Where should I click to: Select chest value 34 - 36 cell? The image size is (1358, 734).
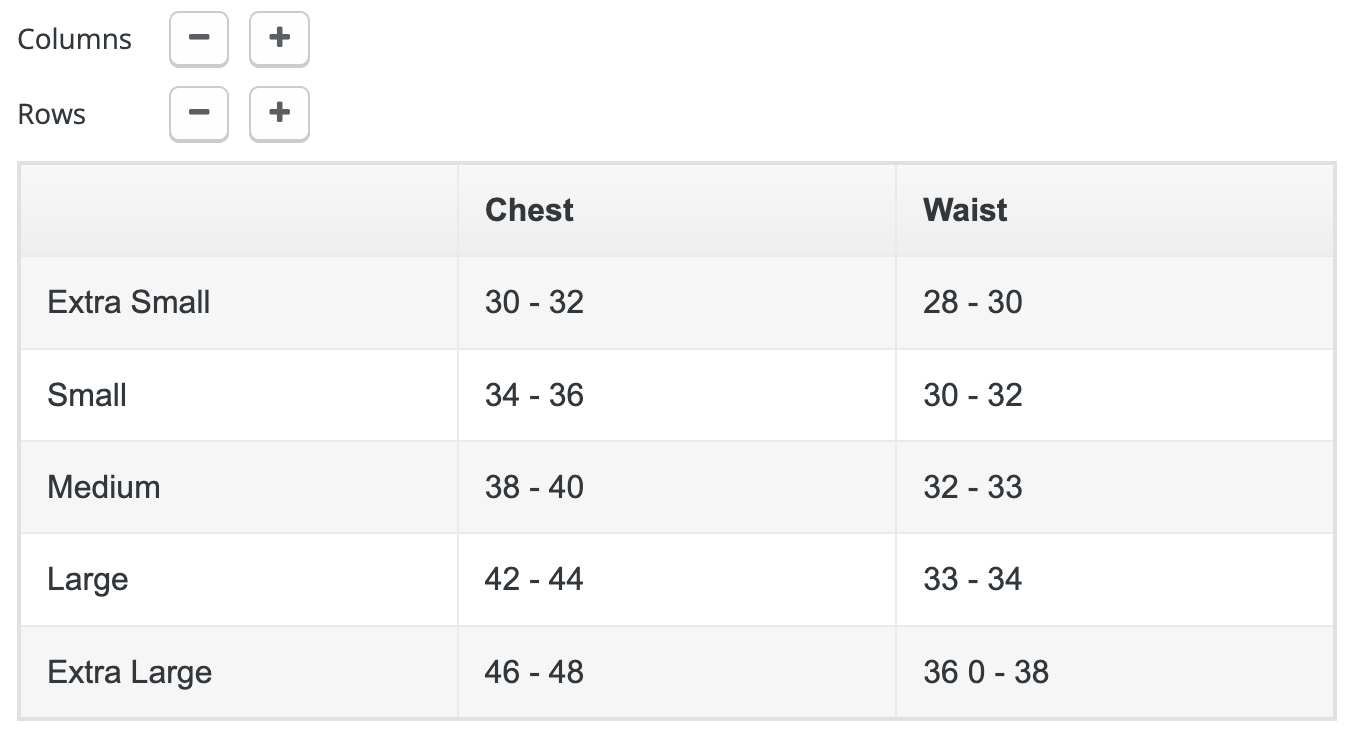tap(677, 395)
